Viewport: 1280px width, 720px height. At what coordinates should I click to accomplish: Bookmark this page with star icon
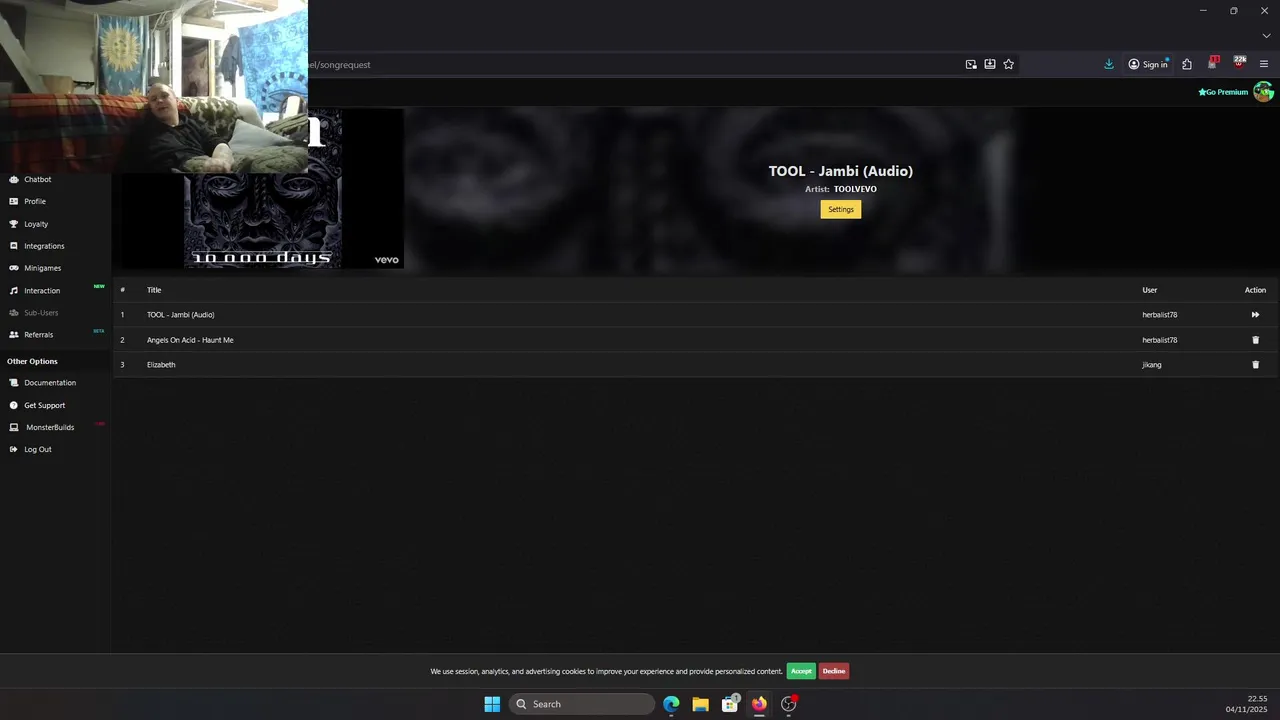[x=1008, y=64]
